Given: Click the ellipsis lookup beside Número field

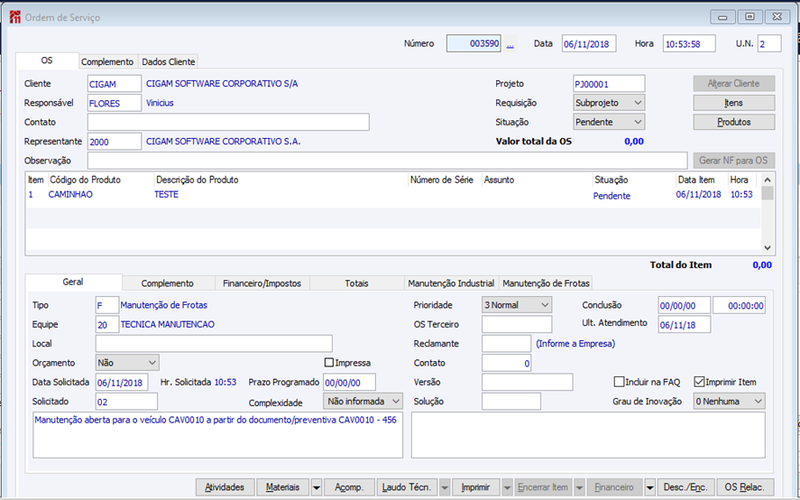Looking at the screenshot, I should click(x=510, y=44).
